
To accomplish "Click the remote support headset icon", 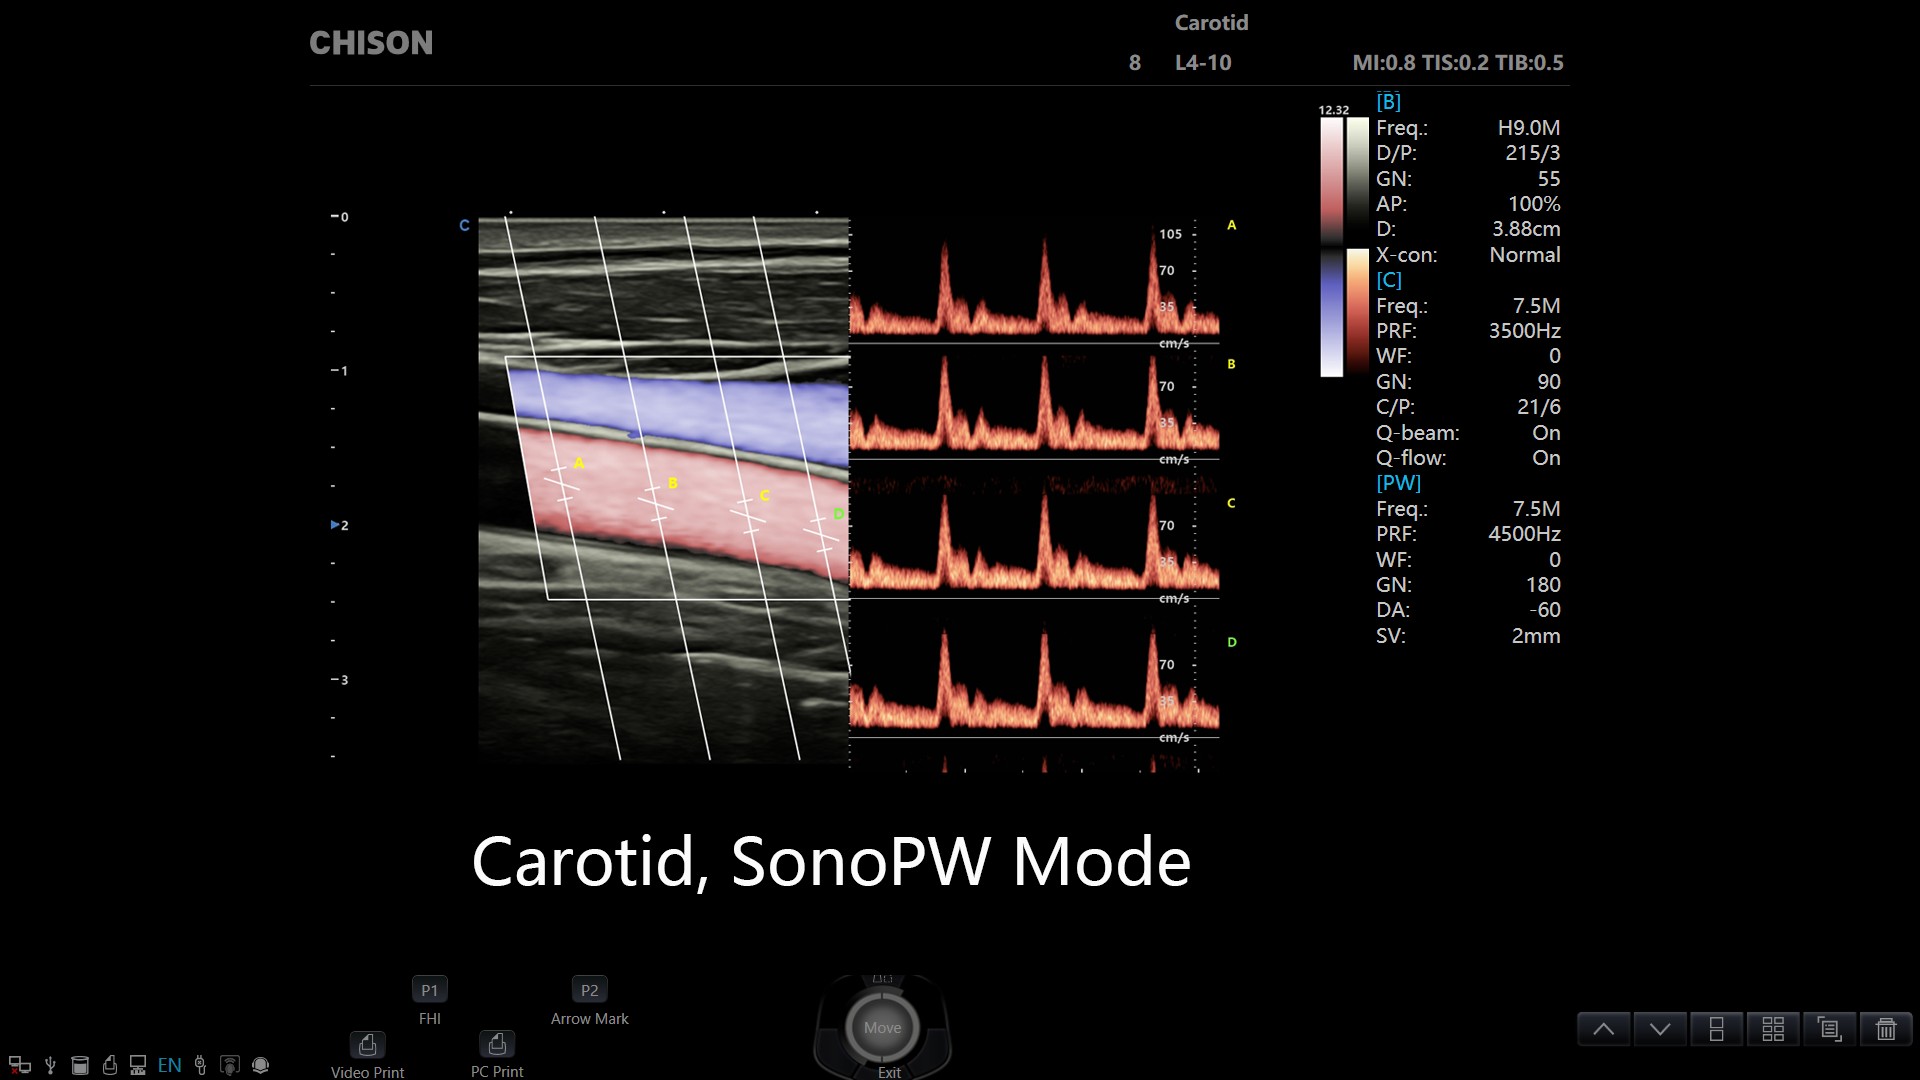I will [x=261, y=1065].
